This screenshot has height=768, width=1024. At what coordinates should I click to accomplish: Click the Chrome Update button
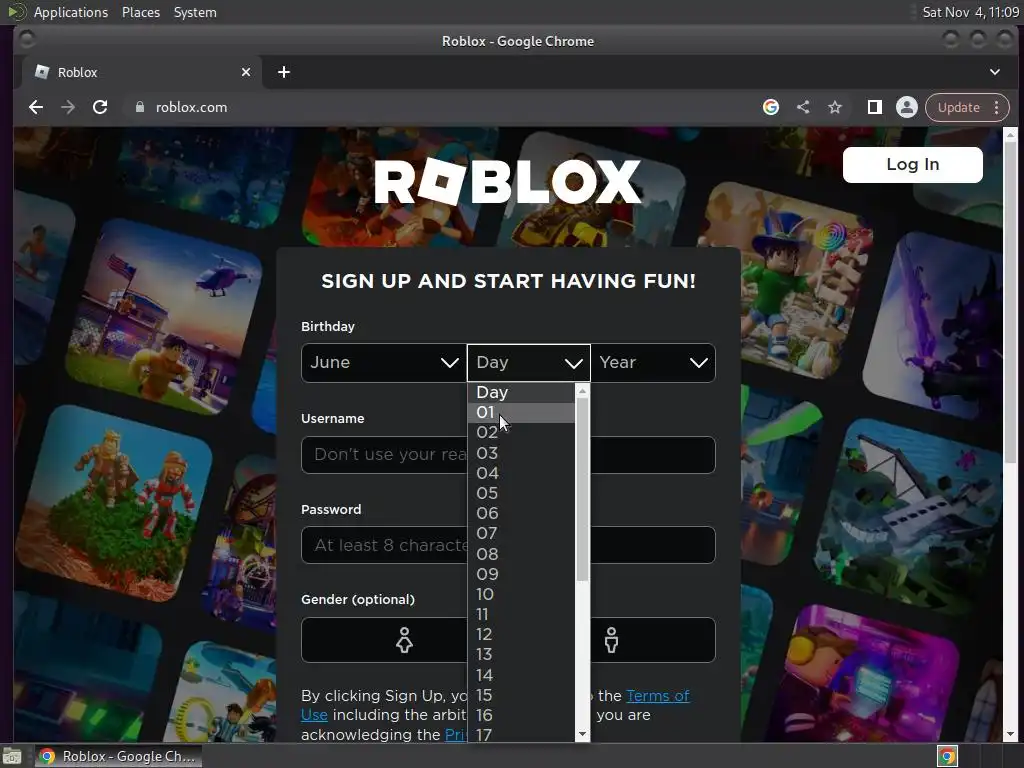point(958,107)
